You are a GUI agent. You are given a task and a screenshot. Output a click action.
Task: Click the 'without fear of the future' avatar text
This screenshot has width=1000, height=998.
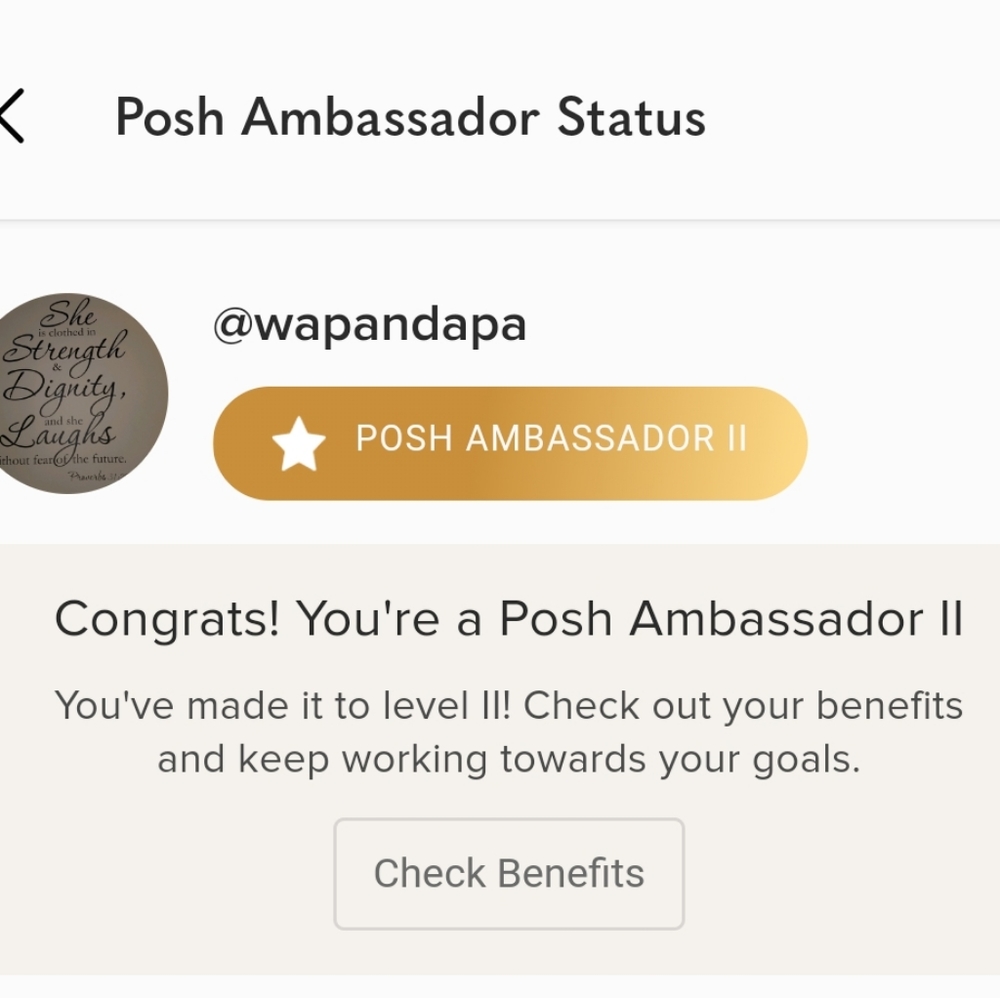pyautogui.click(x=62, y=460)
